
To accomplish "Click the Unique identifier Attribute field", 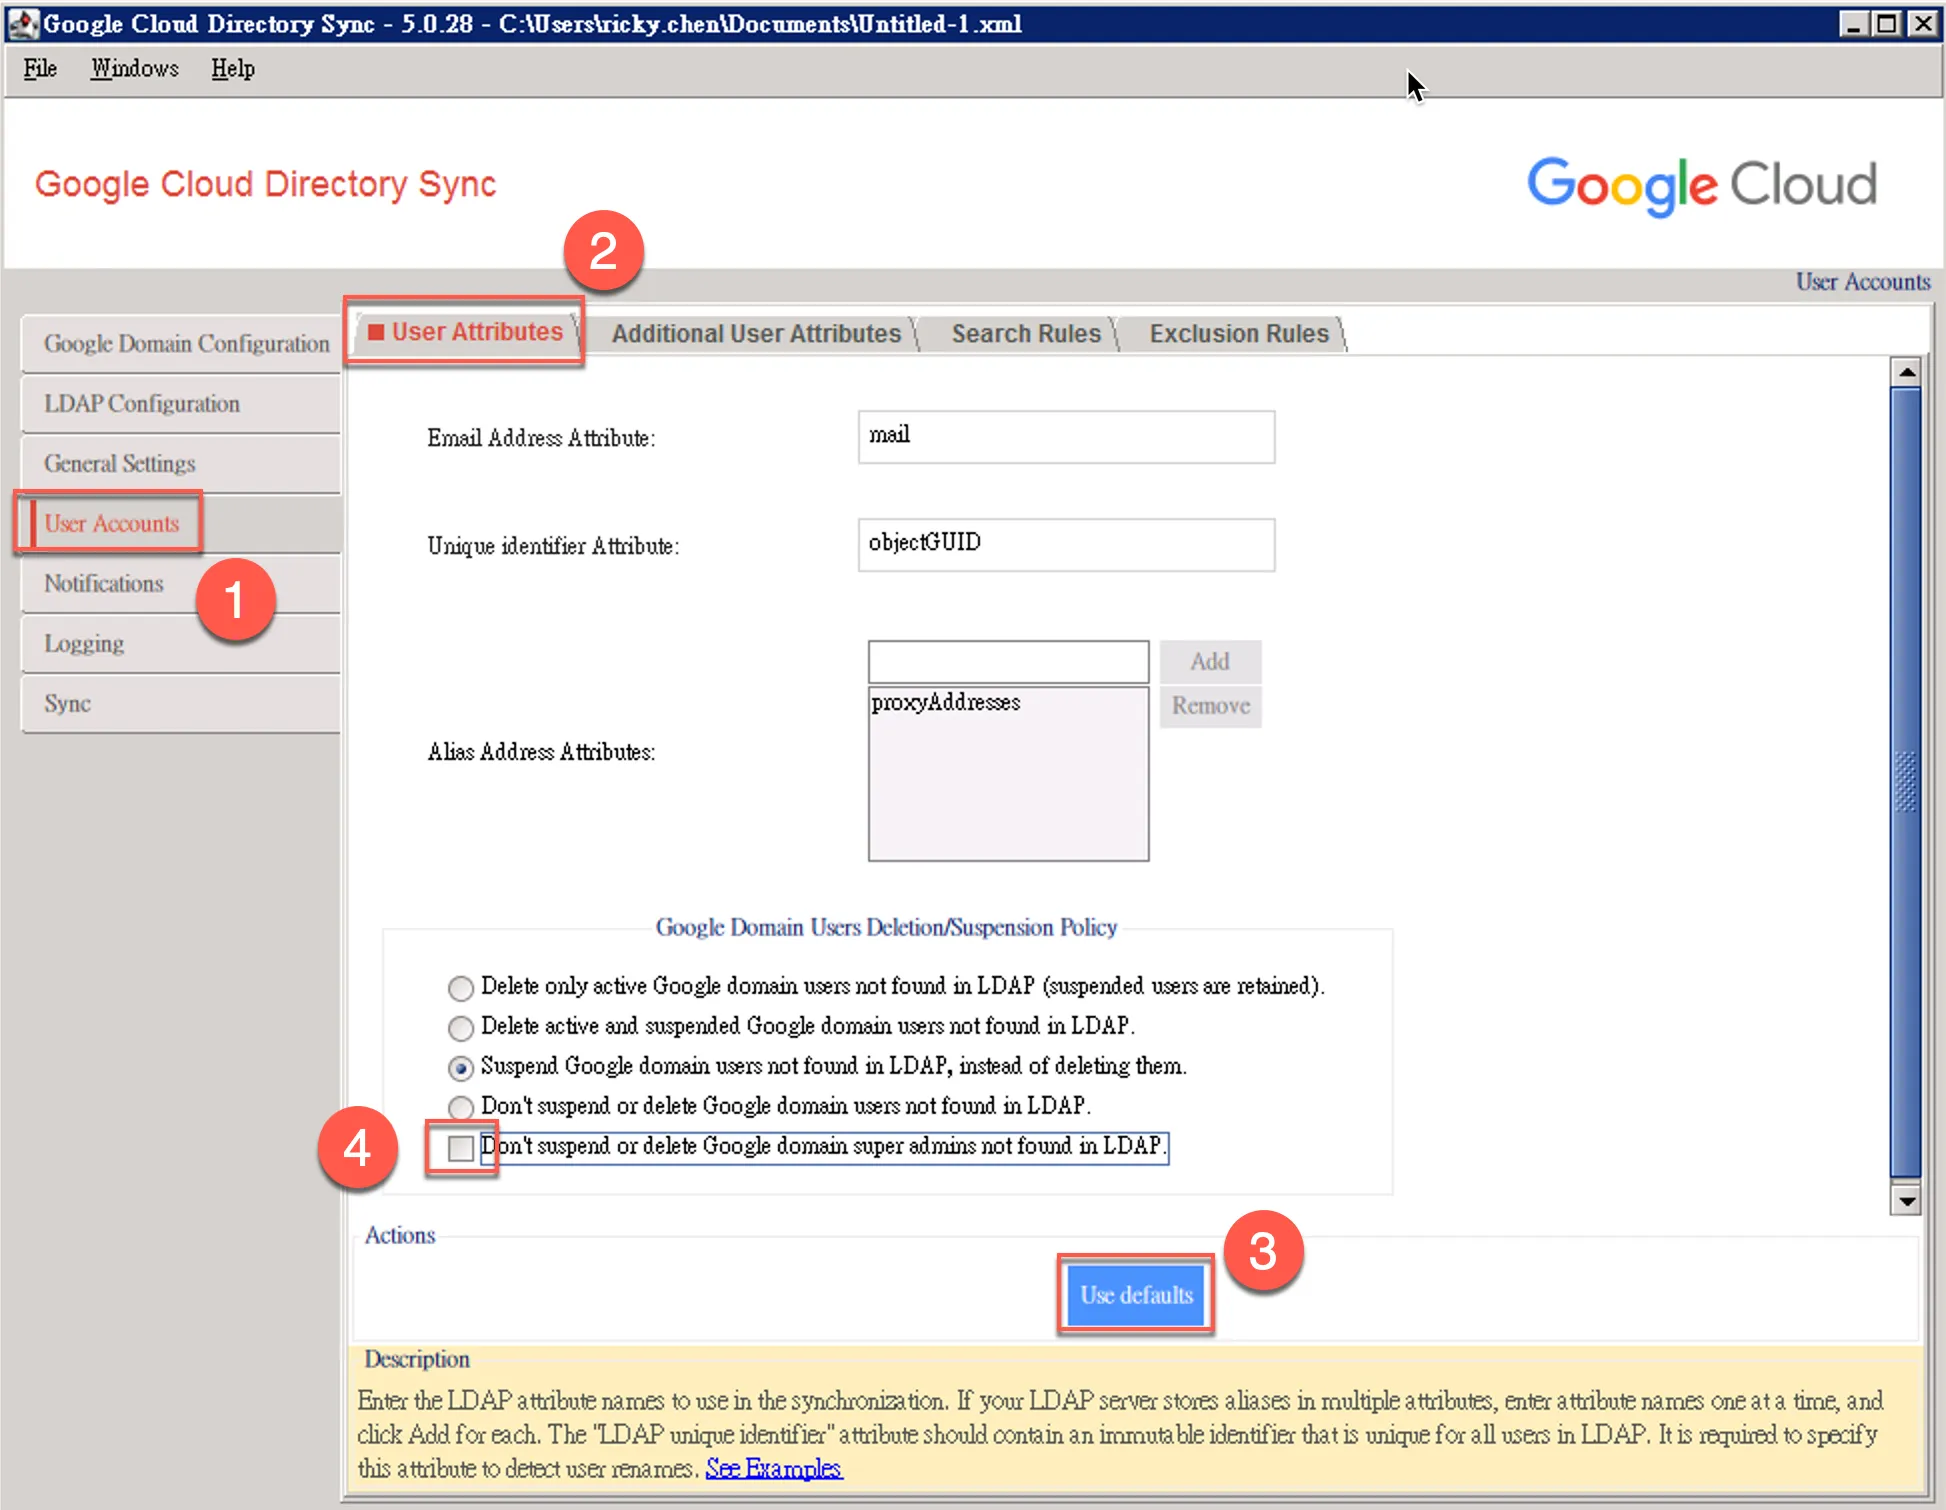I will (1066, 545).
